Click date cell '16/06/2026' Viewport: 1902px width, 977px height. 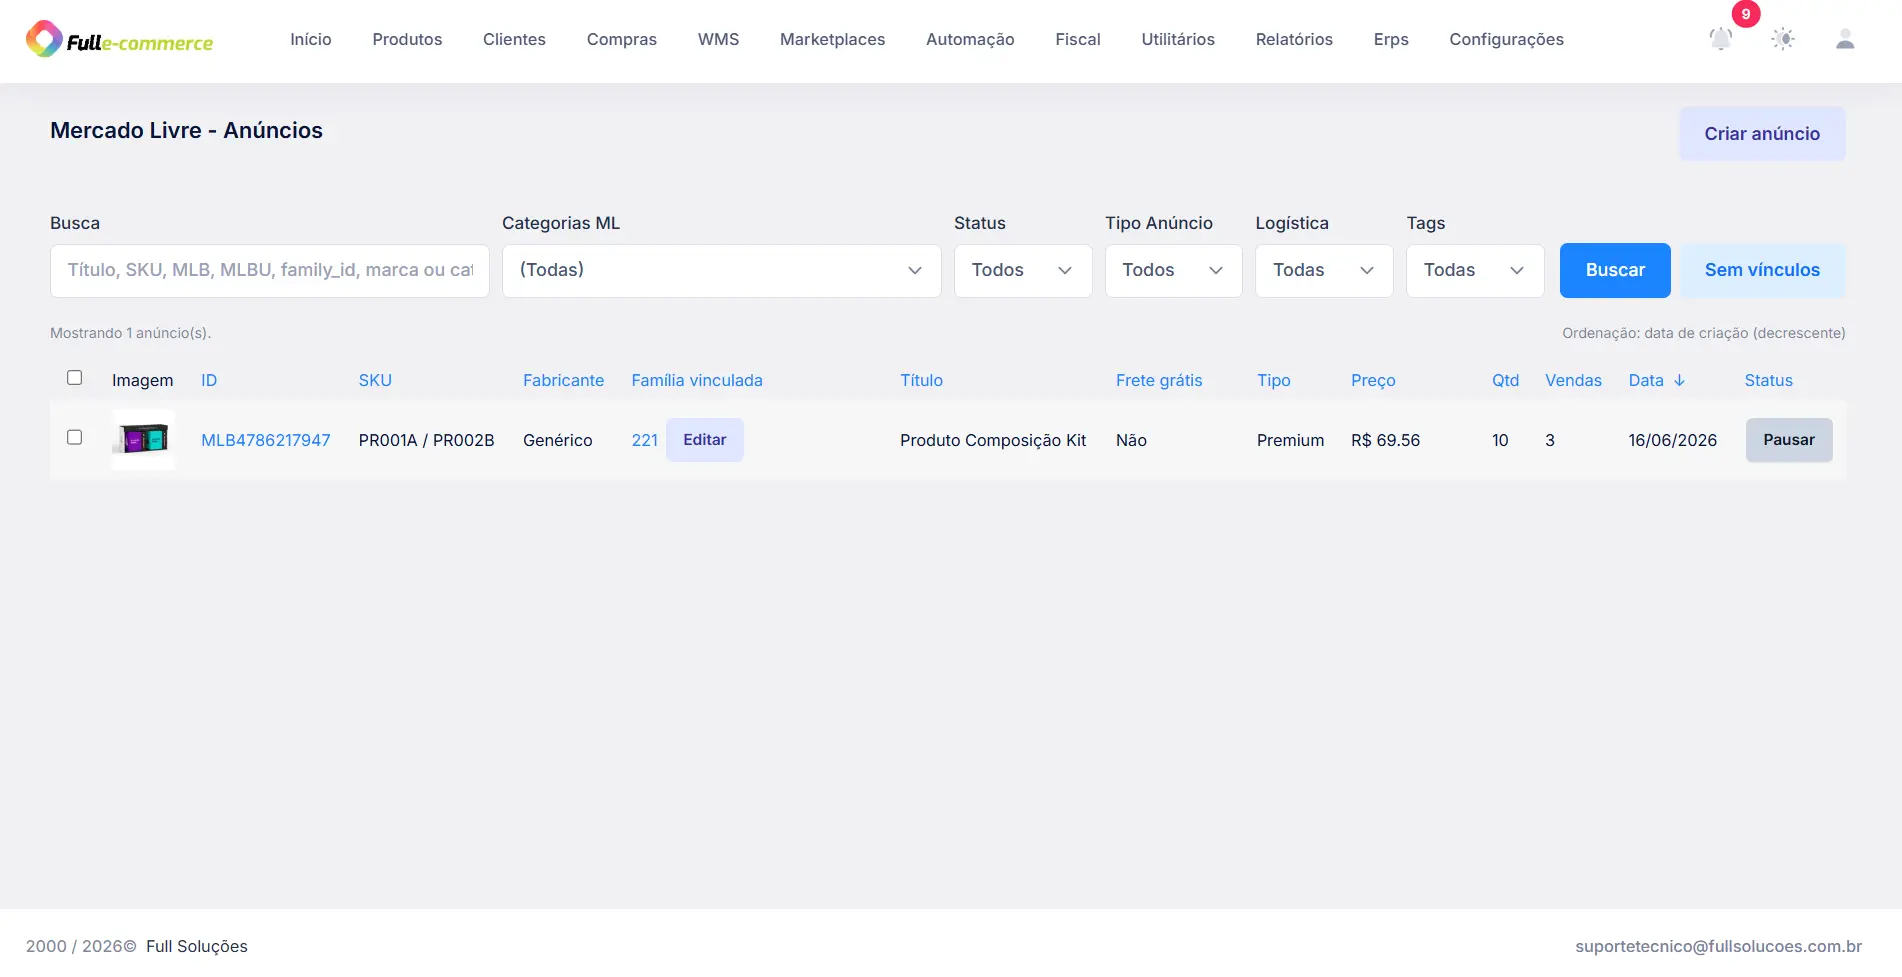coord(1672,440)
